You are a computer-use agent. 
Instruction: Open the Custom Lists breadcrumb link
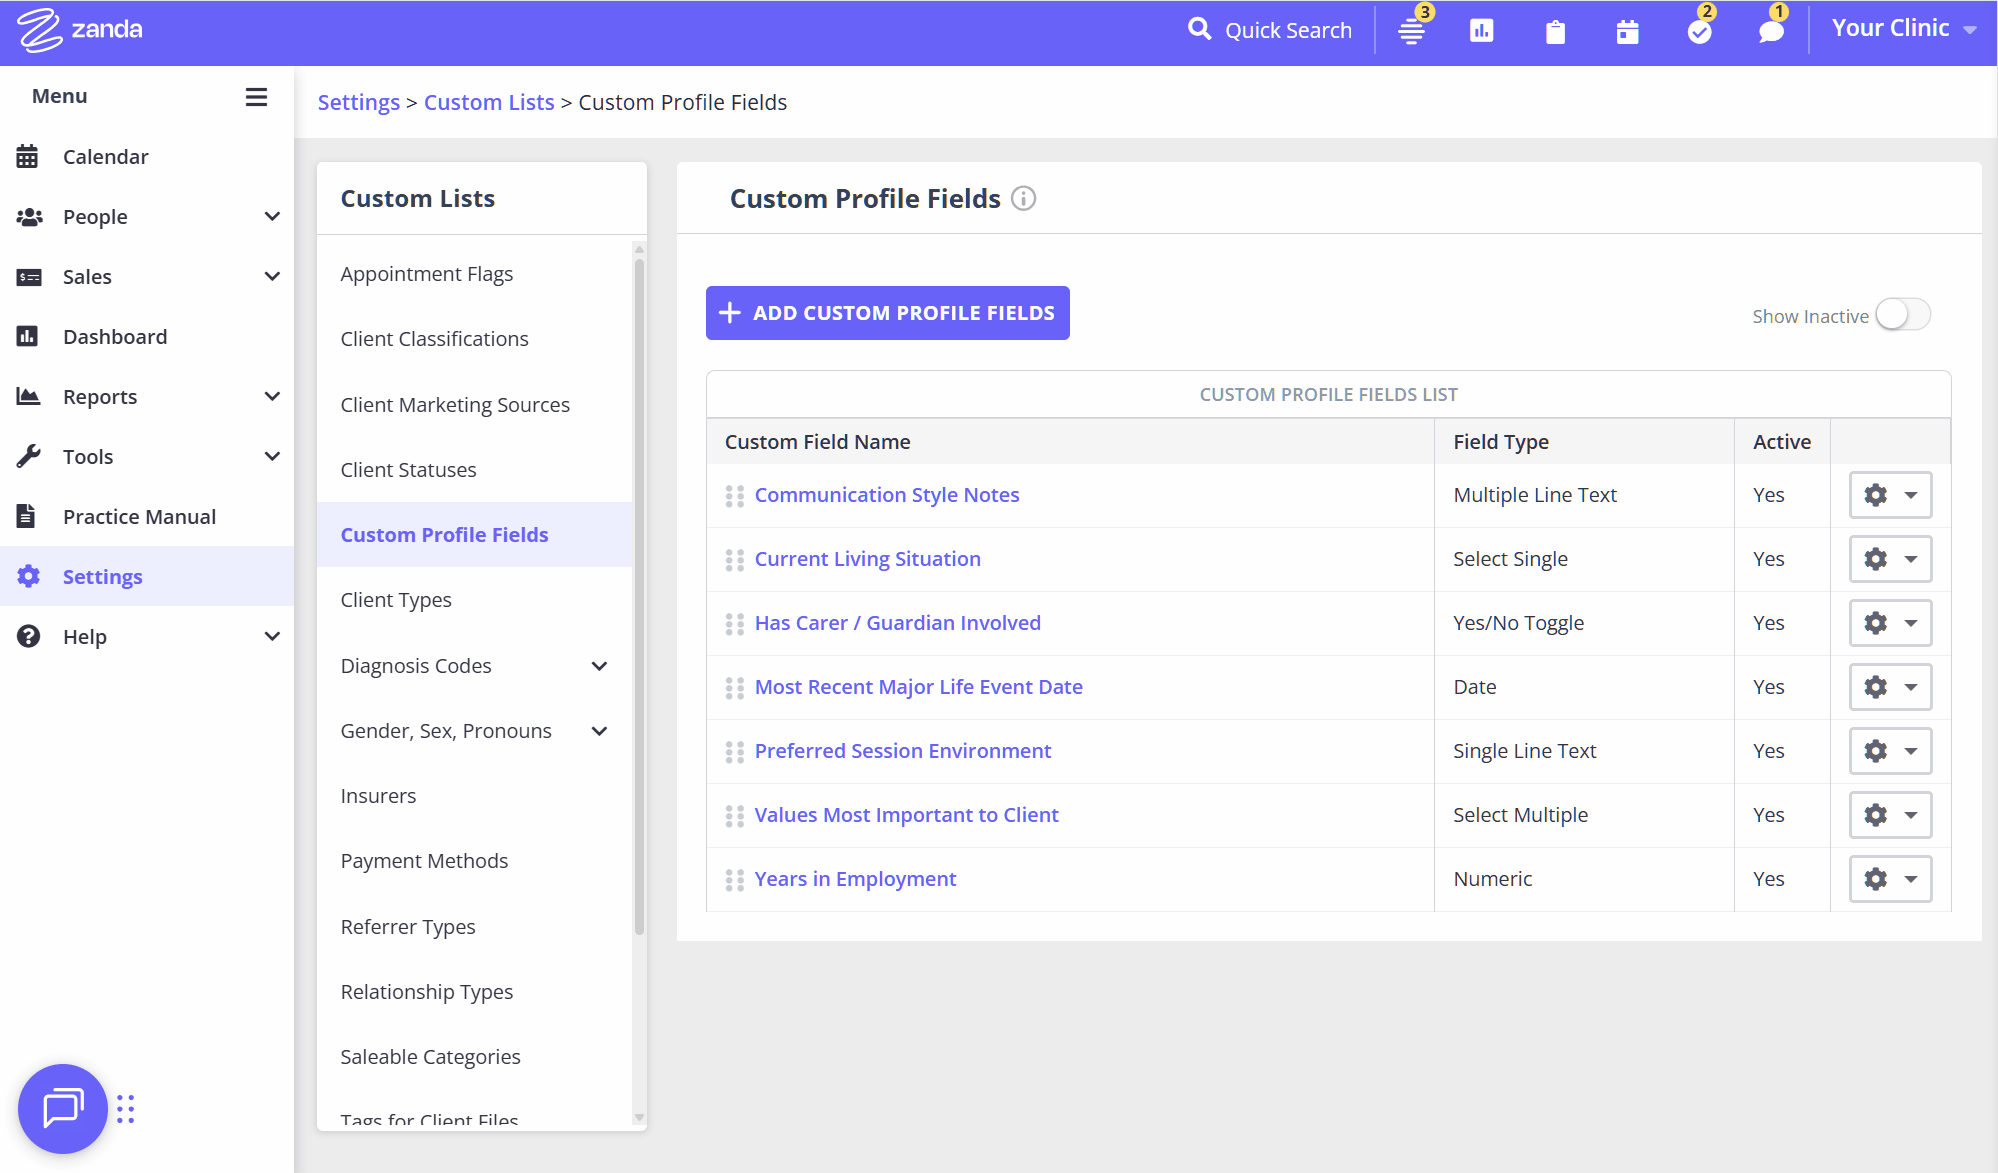coord(489,101)
